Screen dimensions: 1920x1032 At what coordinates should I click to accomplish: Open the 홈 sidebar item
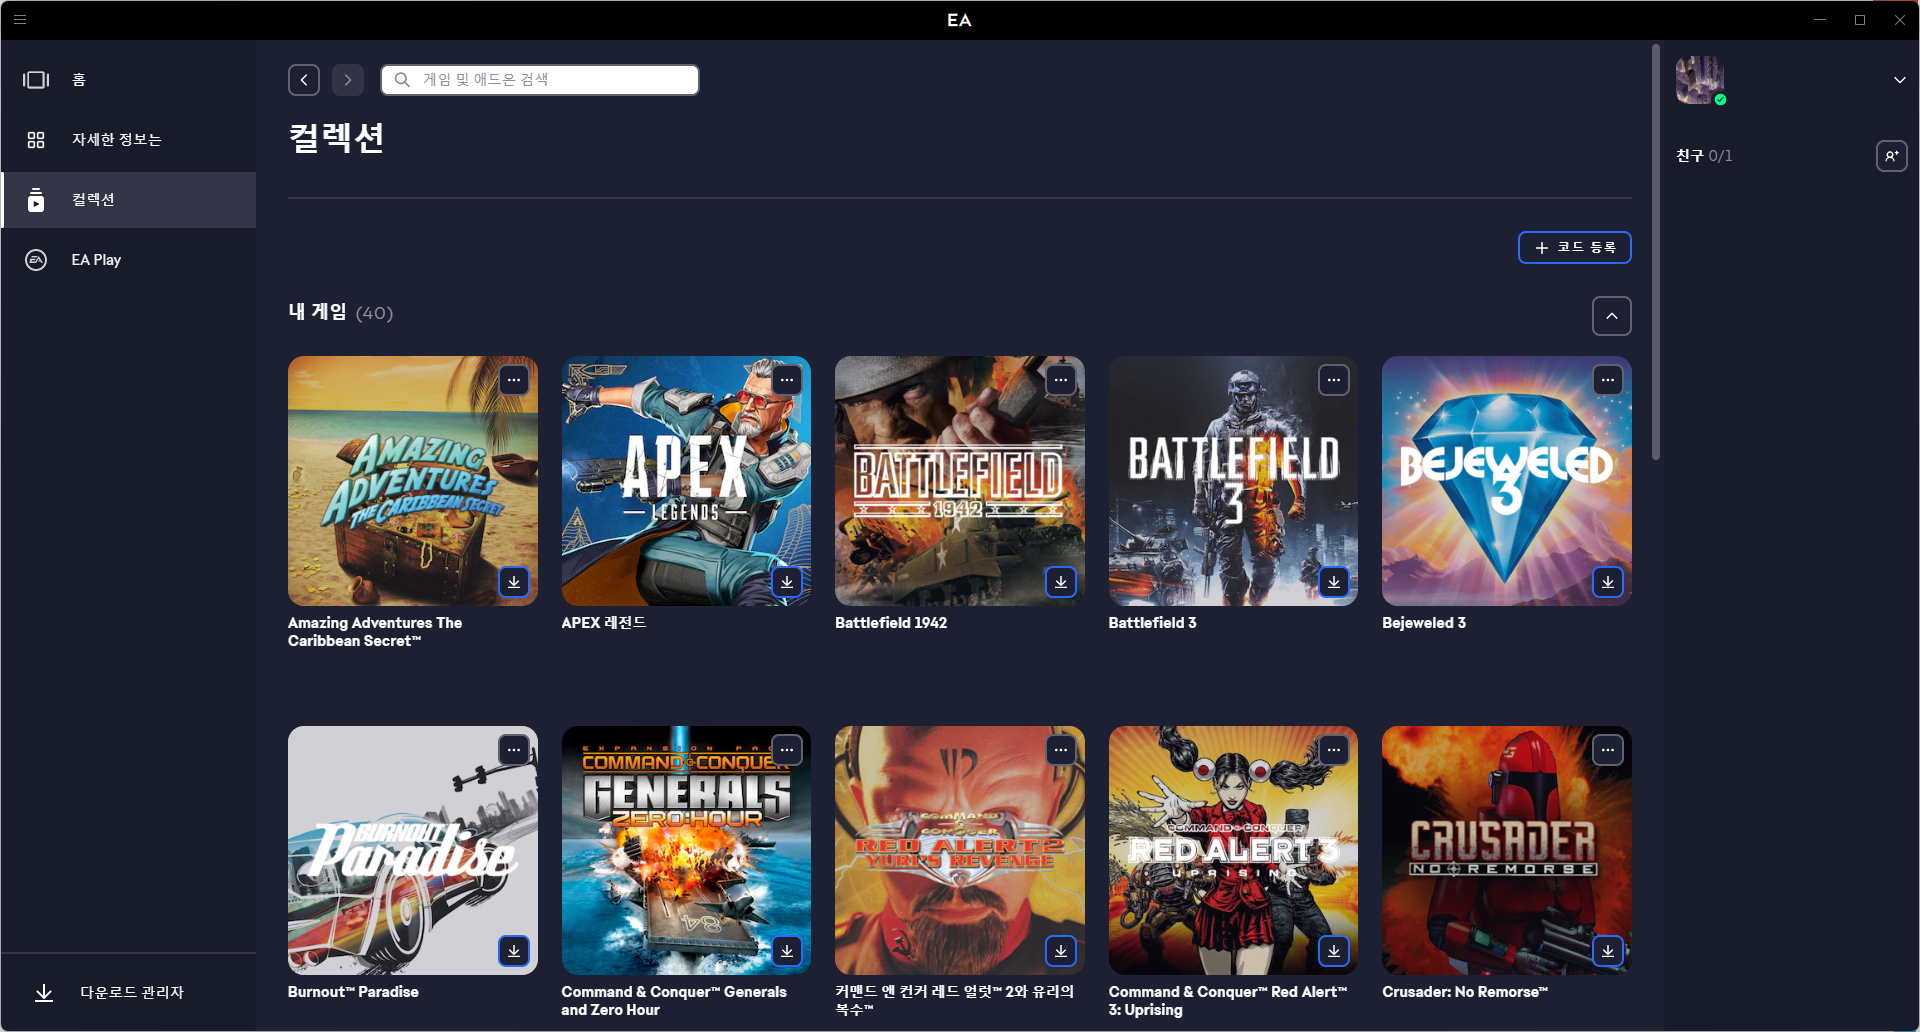point(128,80)
